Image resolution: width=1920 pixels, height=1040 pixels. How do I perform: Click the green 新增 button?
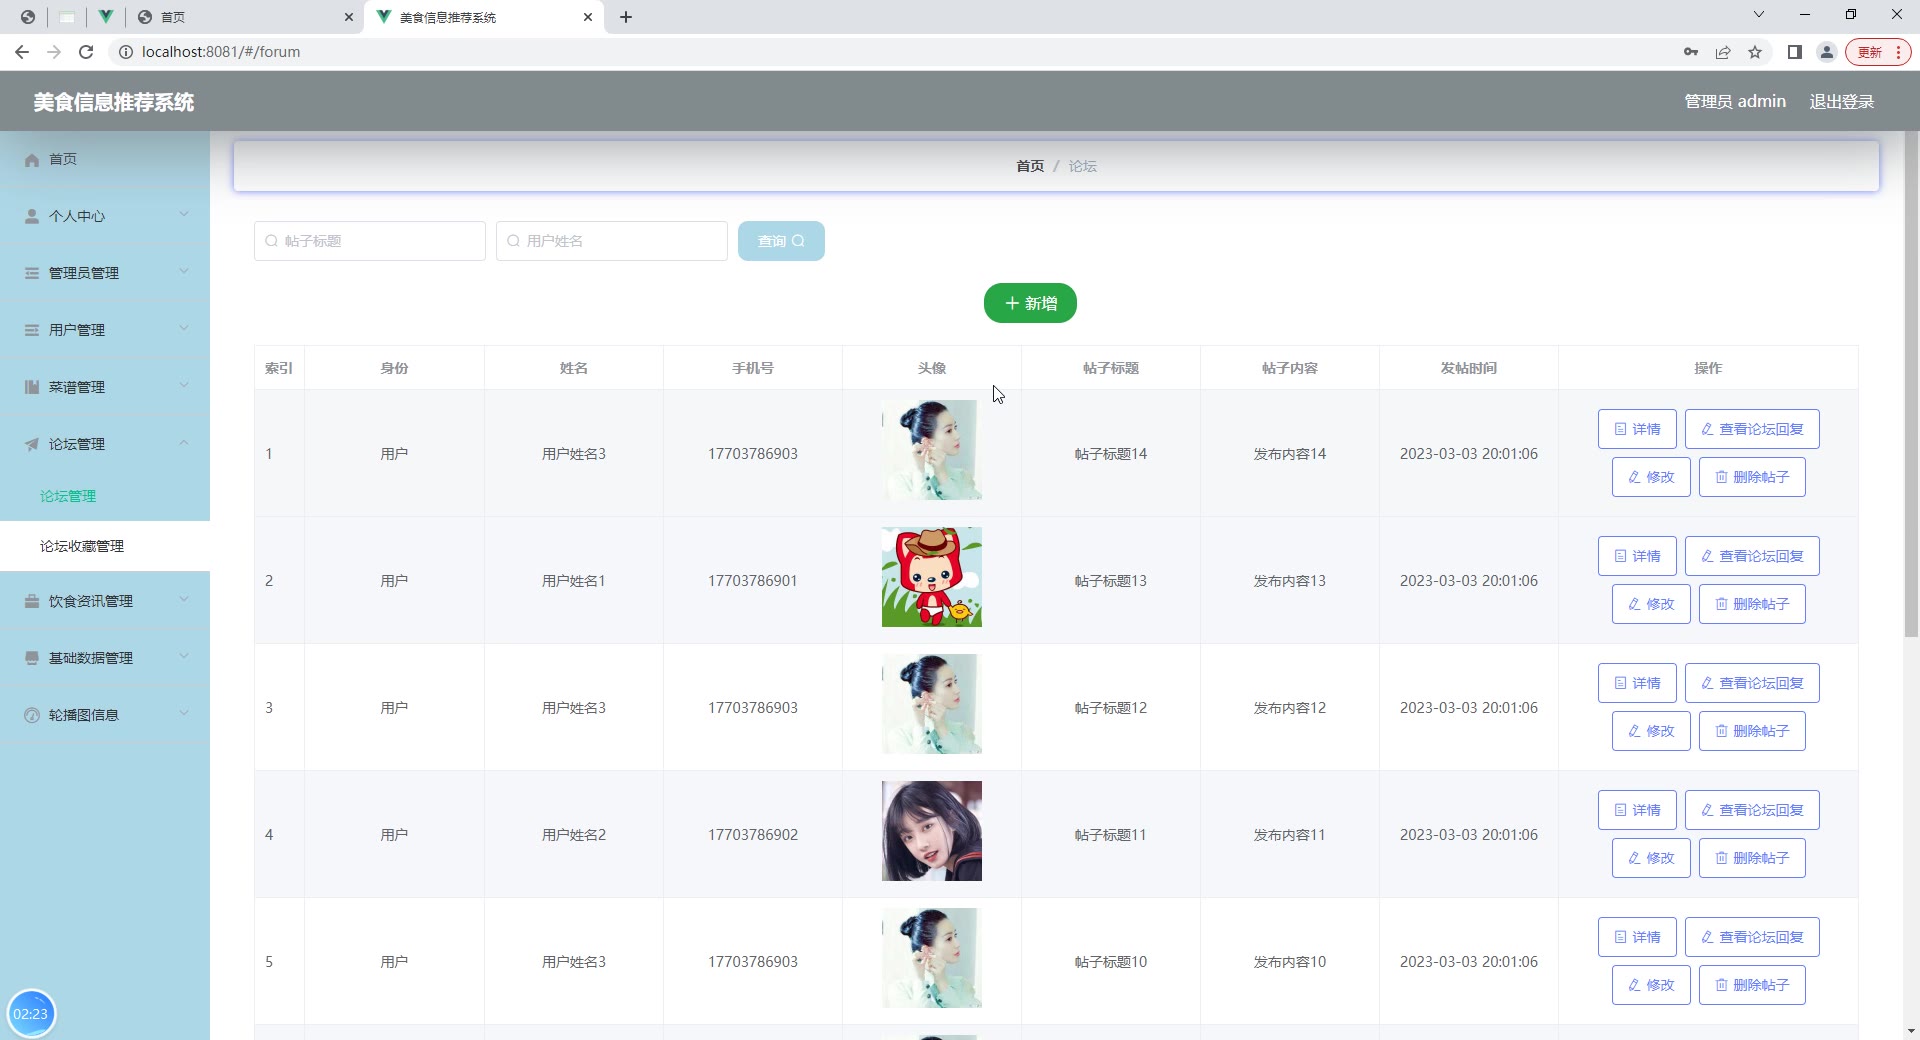pyautogui.click(x=1030, y=303)
